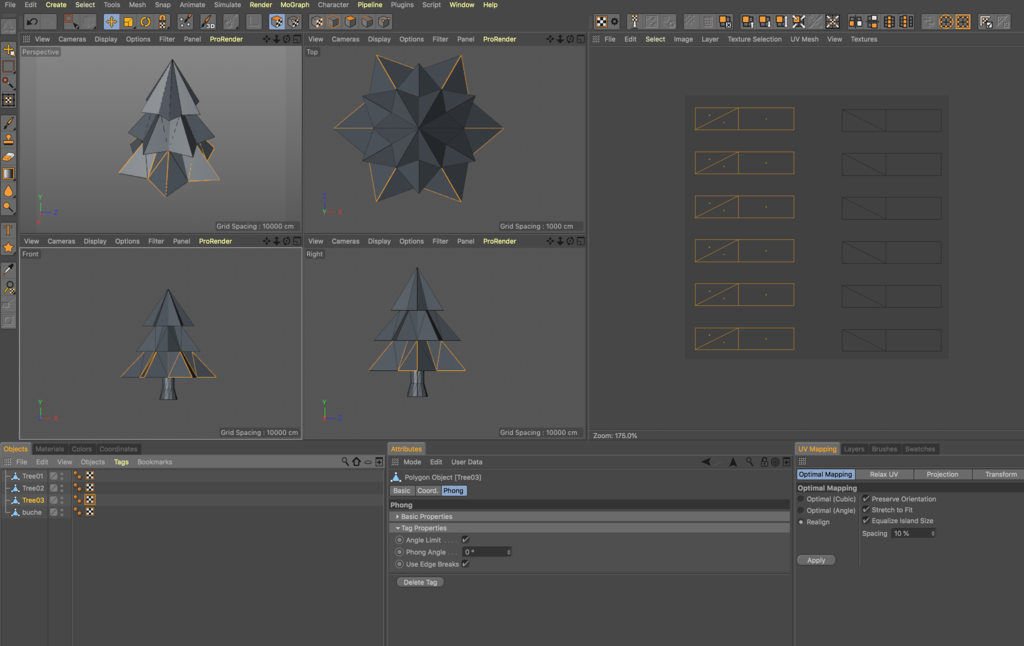Click the Apply button in UV Mapping
The height and width of the screenshot is (646, 1024).
[x=816, y=560]
